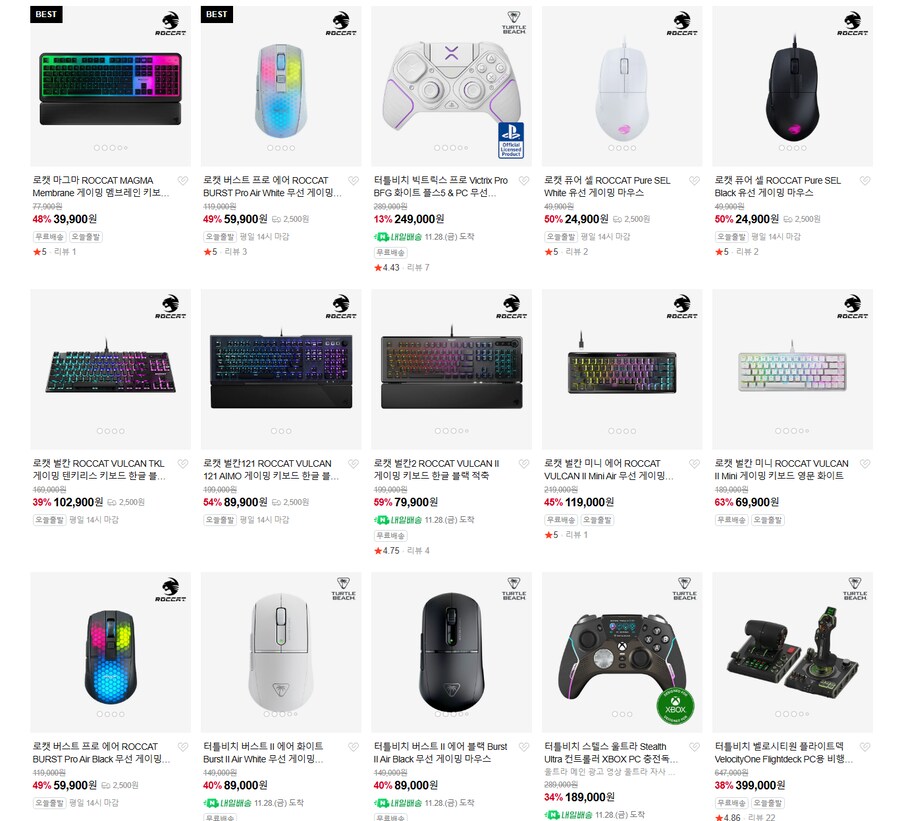Toggle wishlist heart for Victrix Pro BFG

tap(523, 181)
